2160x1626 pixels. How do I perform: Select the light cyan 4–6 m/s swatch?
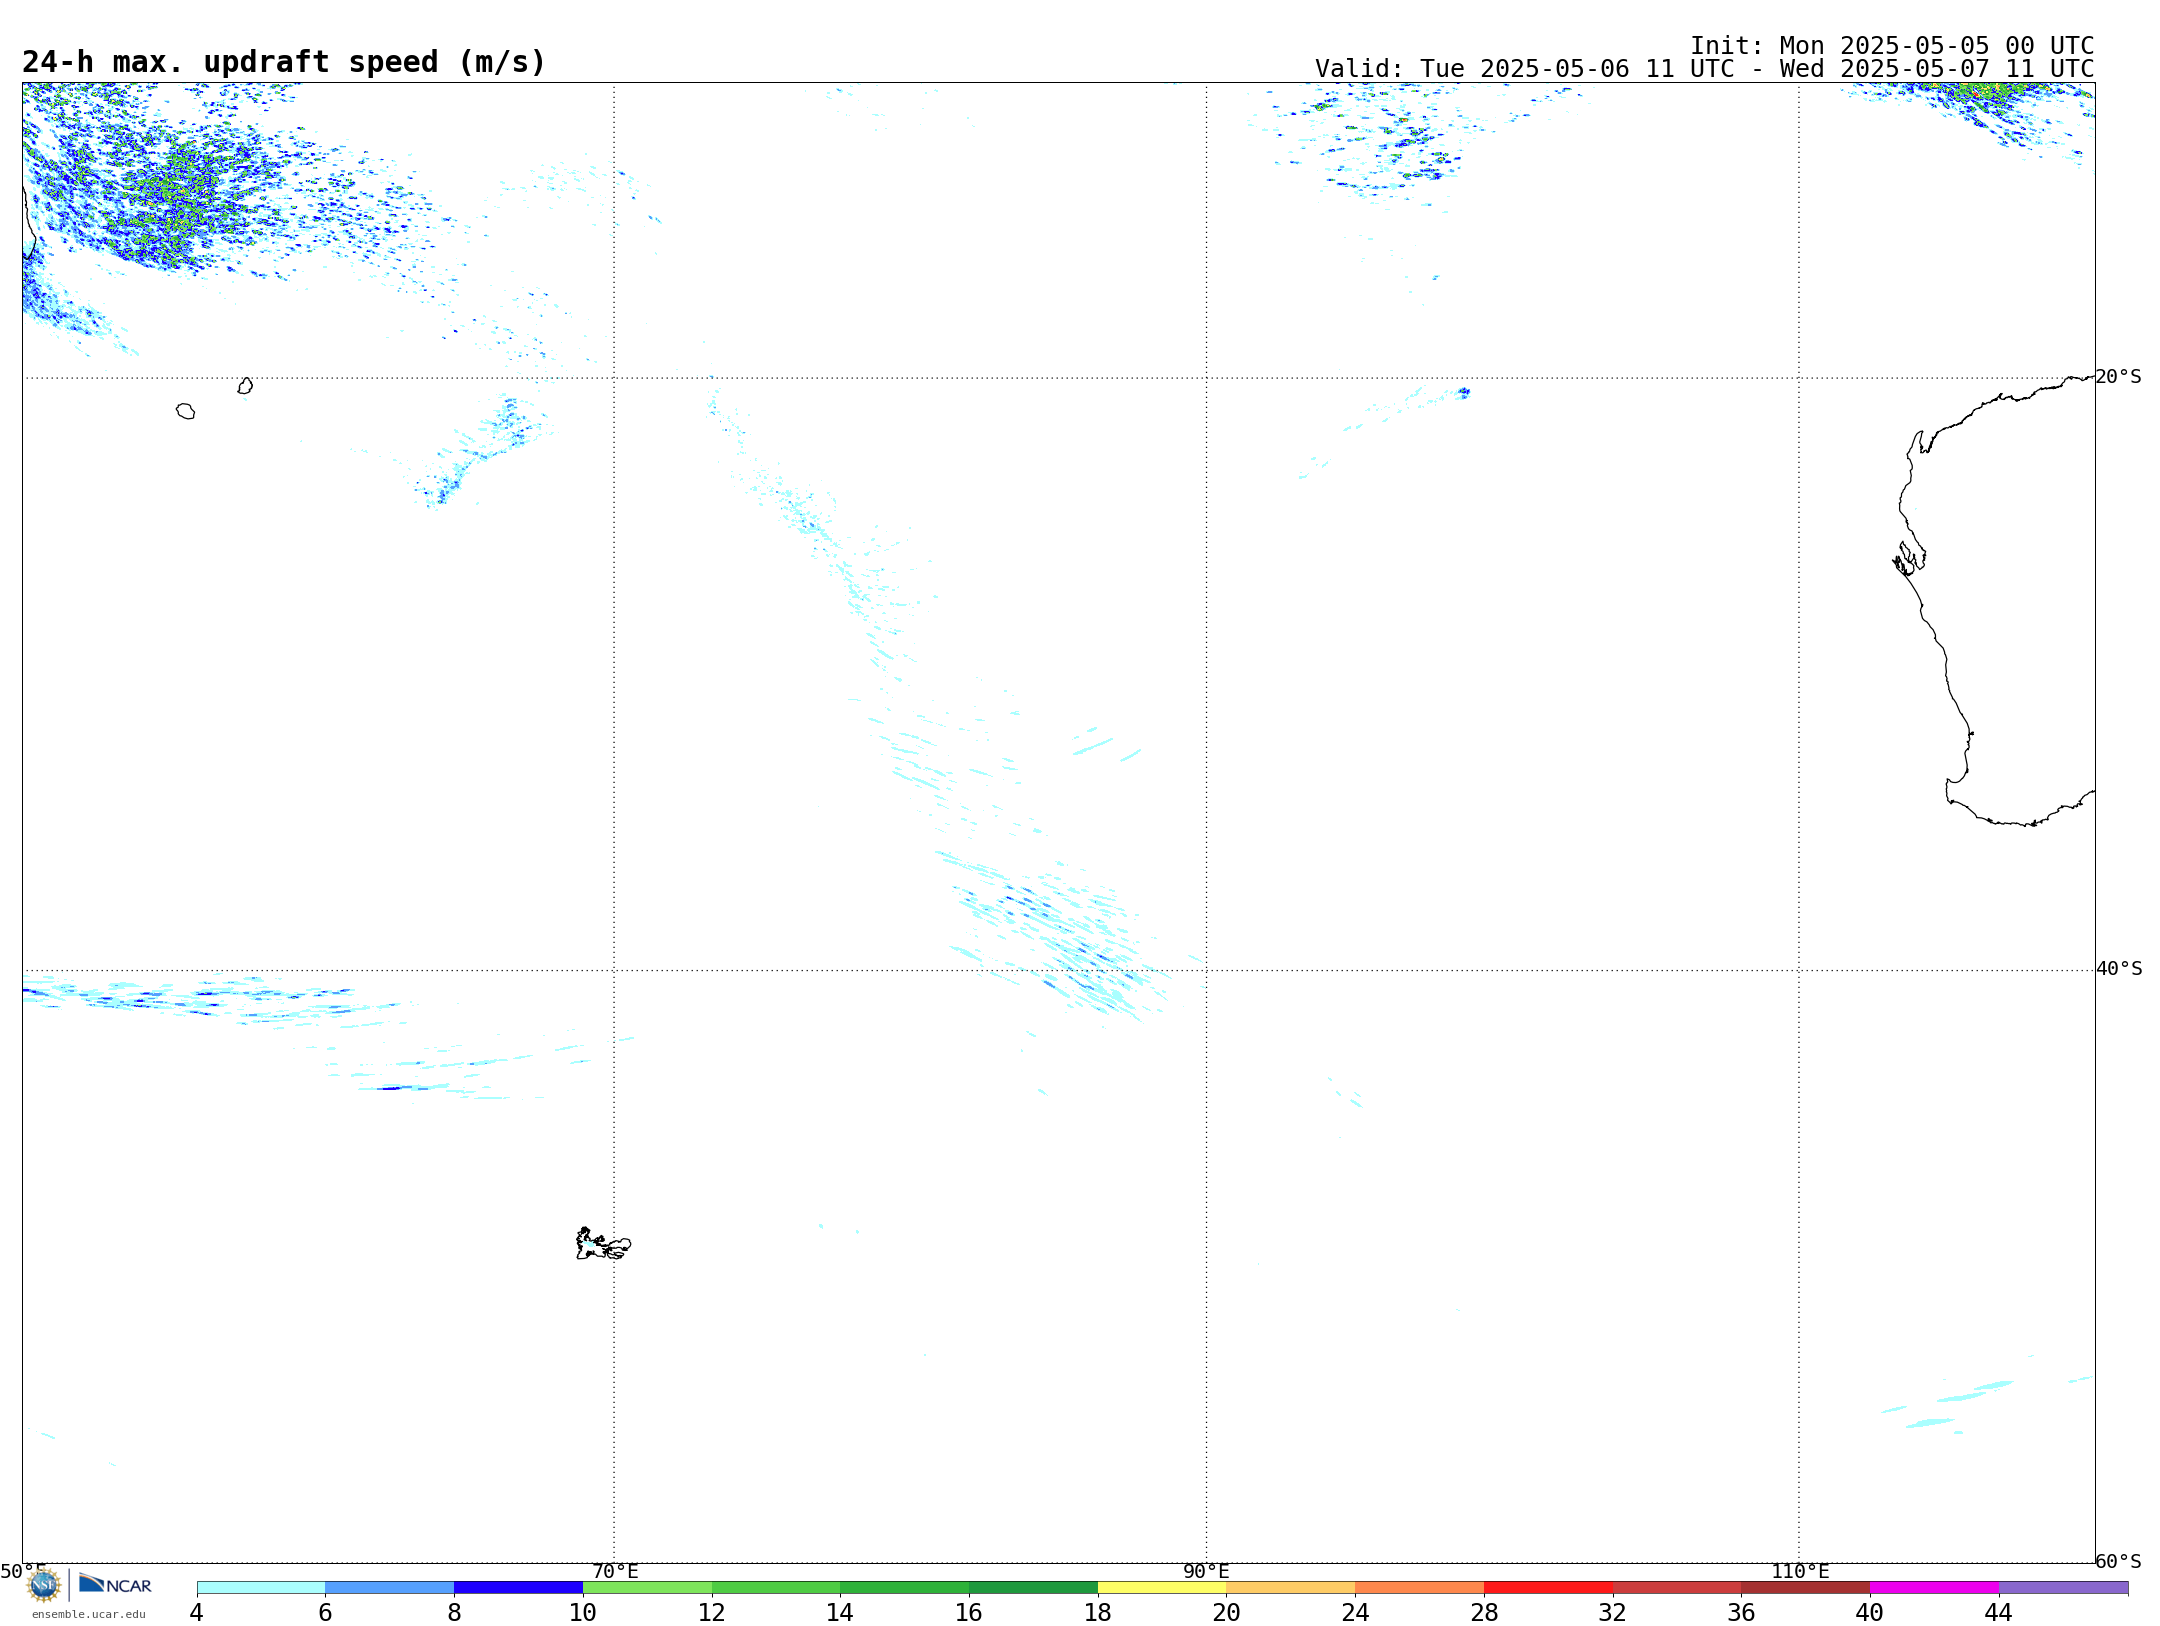[x=261, y=1588]
